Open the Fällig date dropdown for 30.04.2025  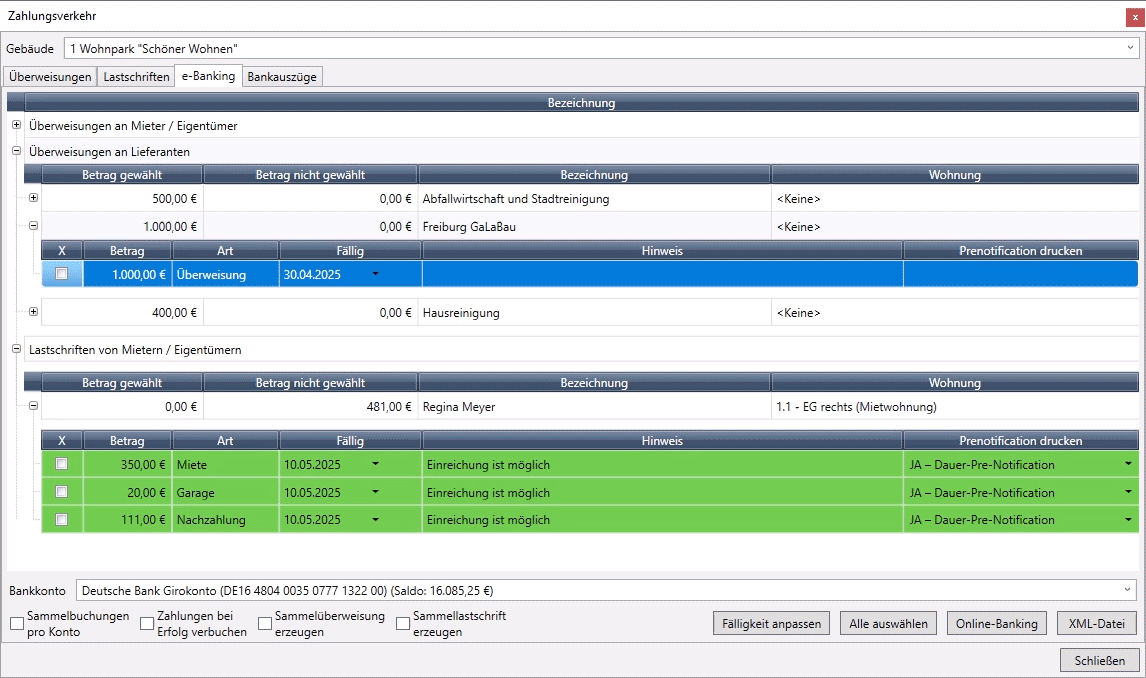point(376,274)
